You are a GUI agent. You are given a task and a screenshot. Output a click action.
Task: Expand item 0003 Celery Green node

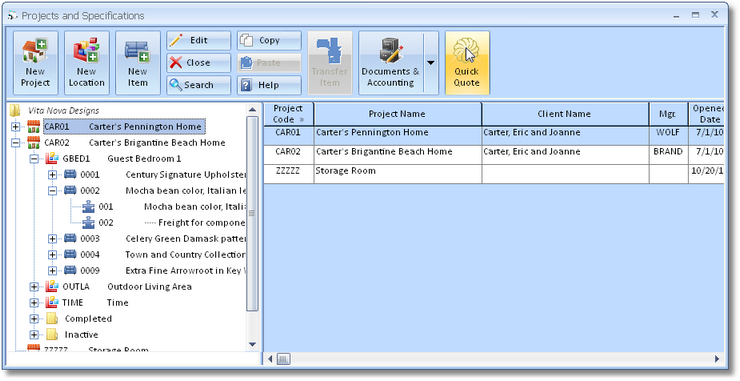coord(52,239)
